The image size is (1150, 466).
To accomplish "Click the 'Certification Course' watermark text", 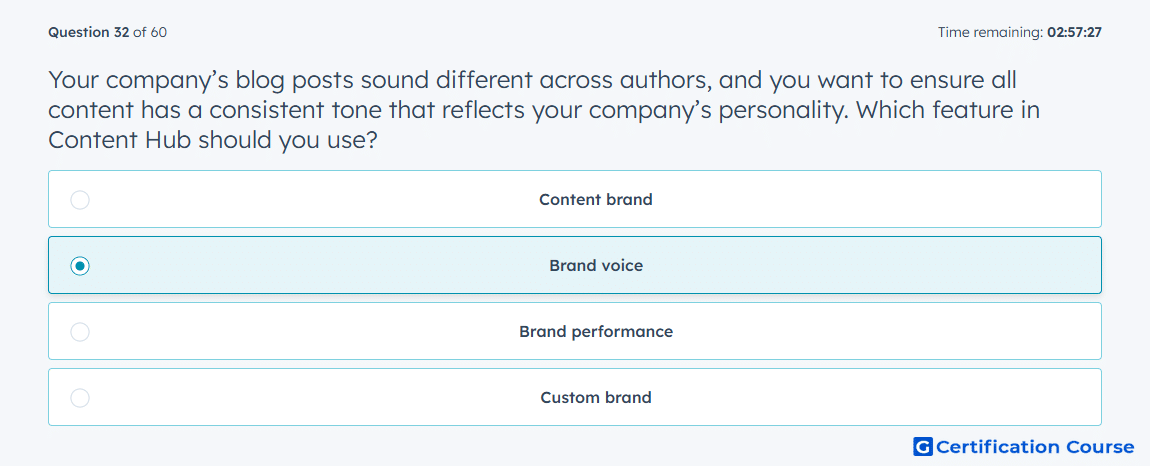I will pyautogui.click(x=1035, y=447).
